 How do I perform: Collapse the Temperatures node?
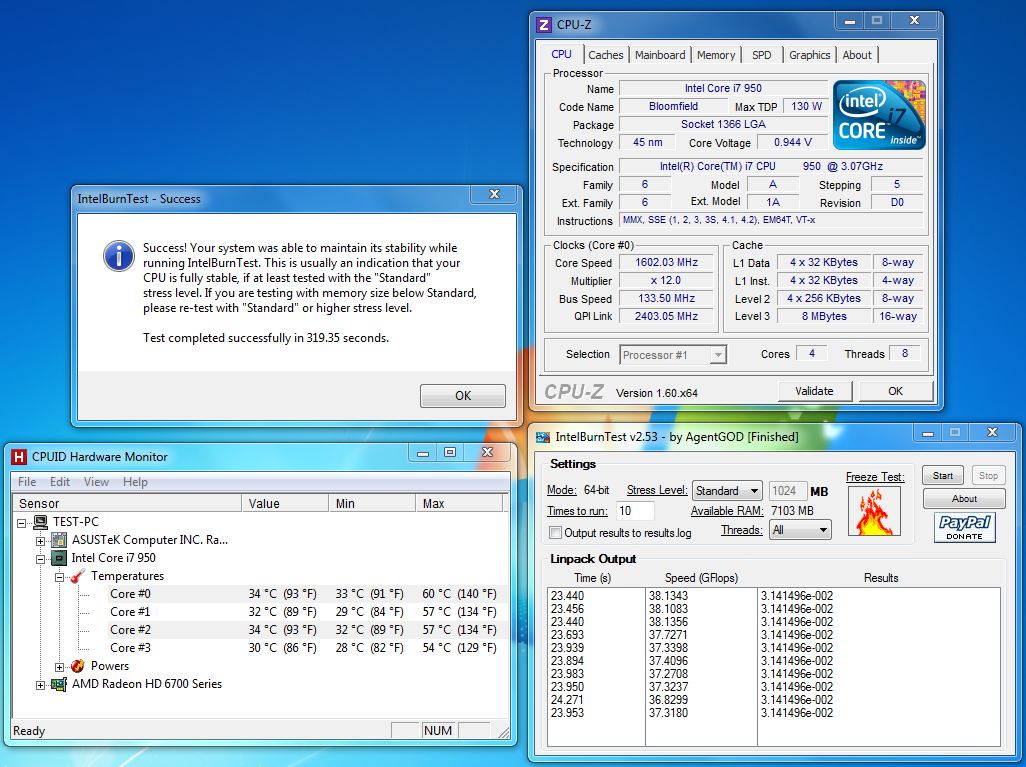click(x=60, y=577)
